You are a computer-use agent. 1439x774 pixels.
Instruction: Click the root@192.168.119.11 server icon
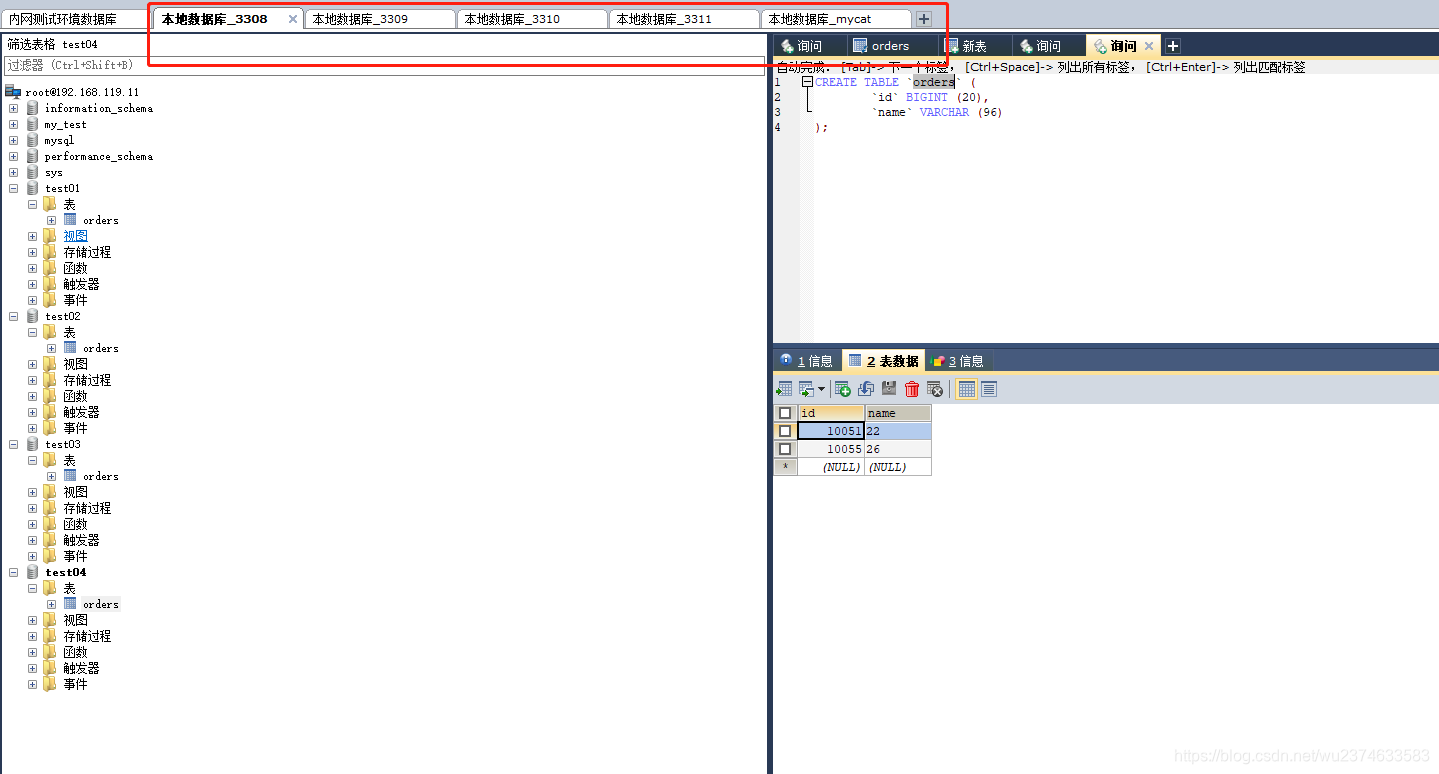tap(13, 92)
